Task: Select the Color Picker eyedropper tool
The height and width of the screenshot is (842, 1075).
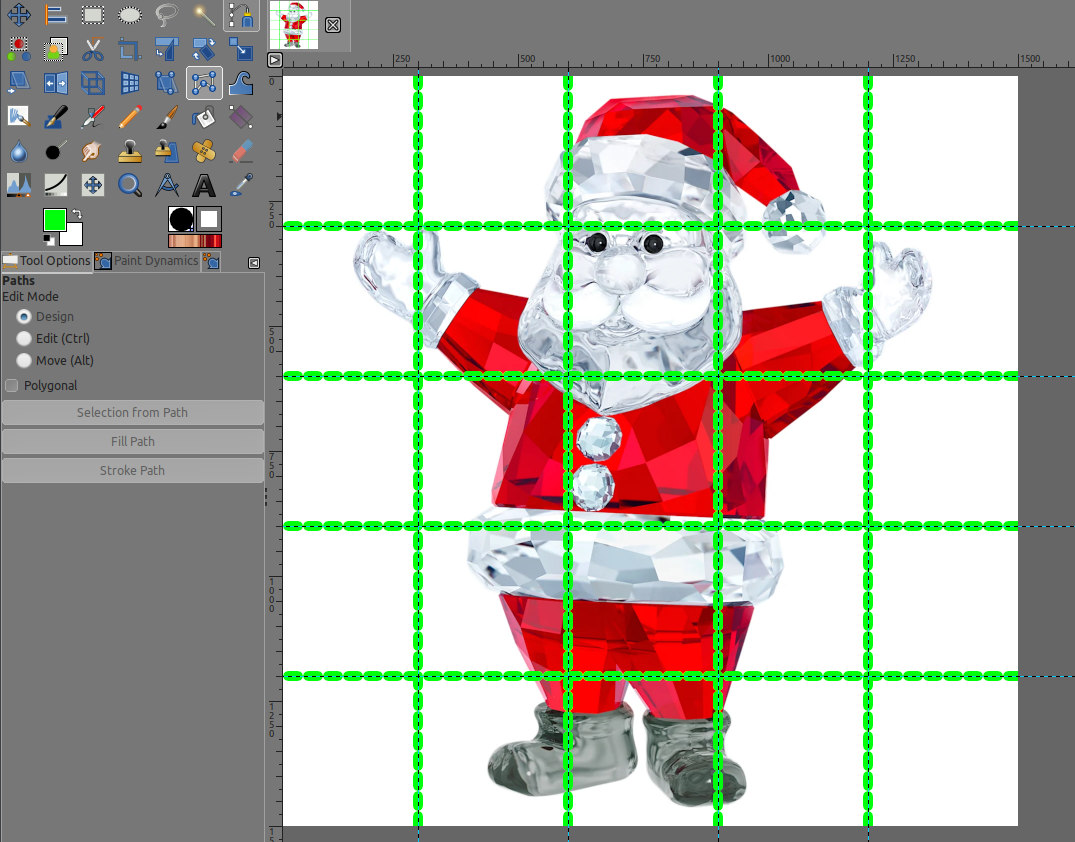Action: click(241, 185)
